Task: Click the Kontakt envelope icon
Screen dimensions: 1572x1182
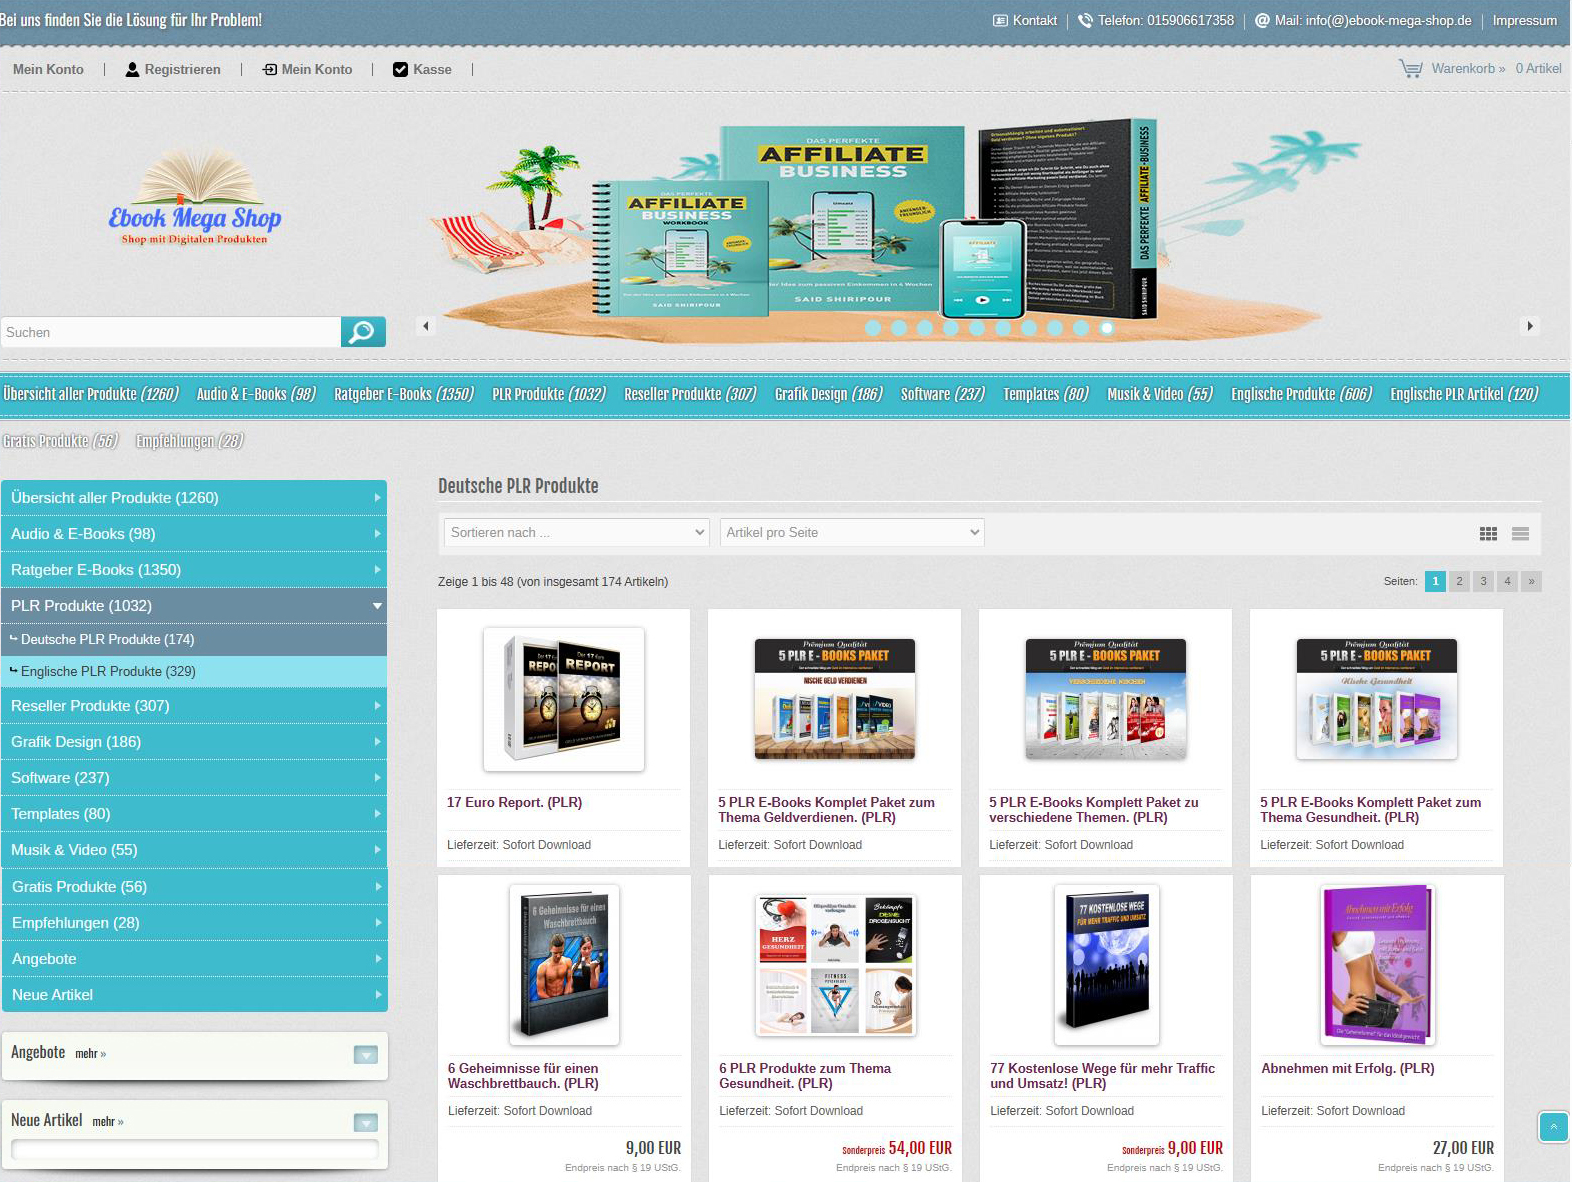Action: point(1000,21)
